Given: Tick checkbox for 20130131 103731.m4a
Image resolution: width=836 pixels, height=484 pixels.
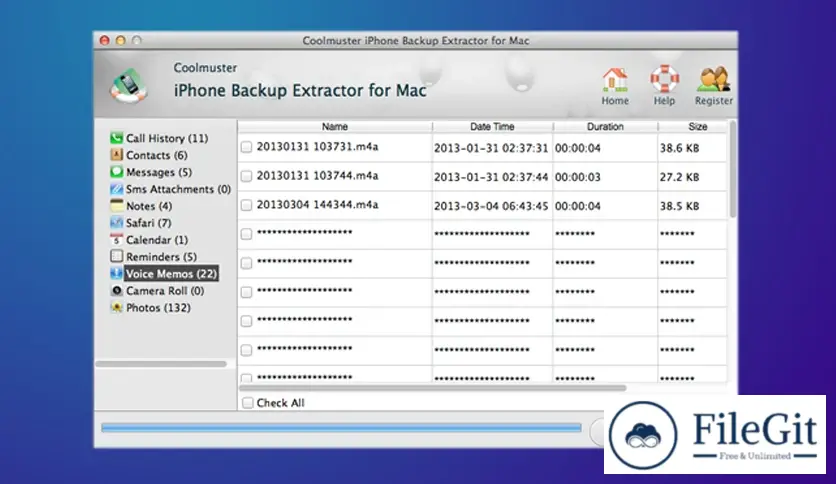Looking at the screenshot, I should (246, 147).
